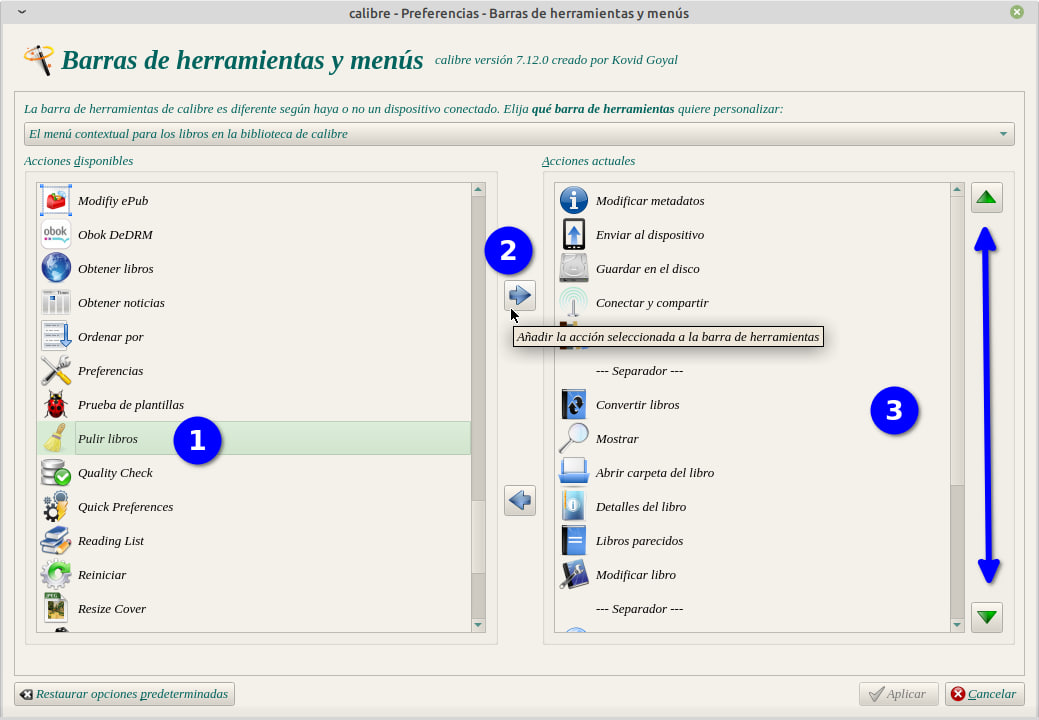Open the window menu chevron in title bar
Viewport: 1039px width, 720px height.
click(x=22, y=12)
